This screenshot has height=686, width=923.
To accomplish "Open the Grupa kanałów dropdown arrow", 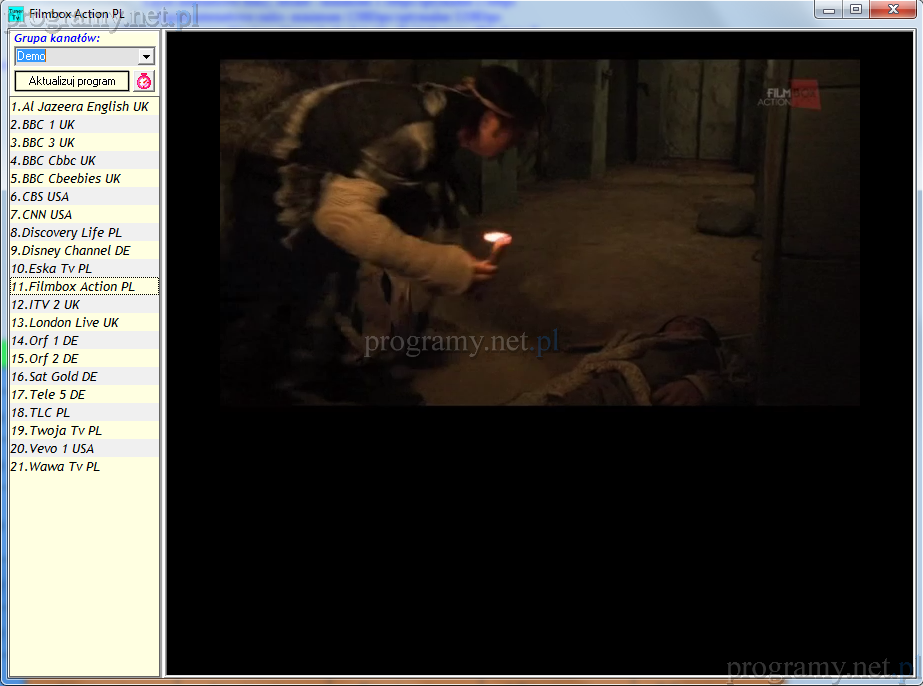I will (x=146, y=57).
